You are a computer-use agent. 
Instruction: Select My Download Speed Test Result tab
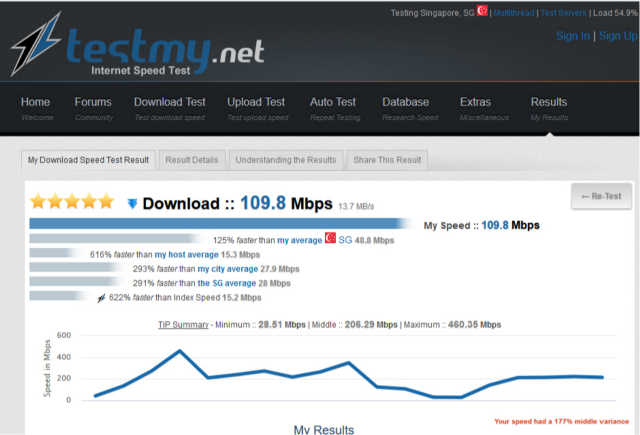(x=88, y=160)
